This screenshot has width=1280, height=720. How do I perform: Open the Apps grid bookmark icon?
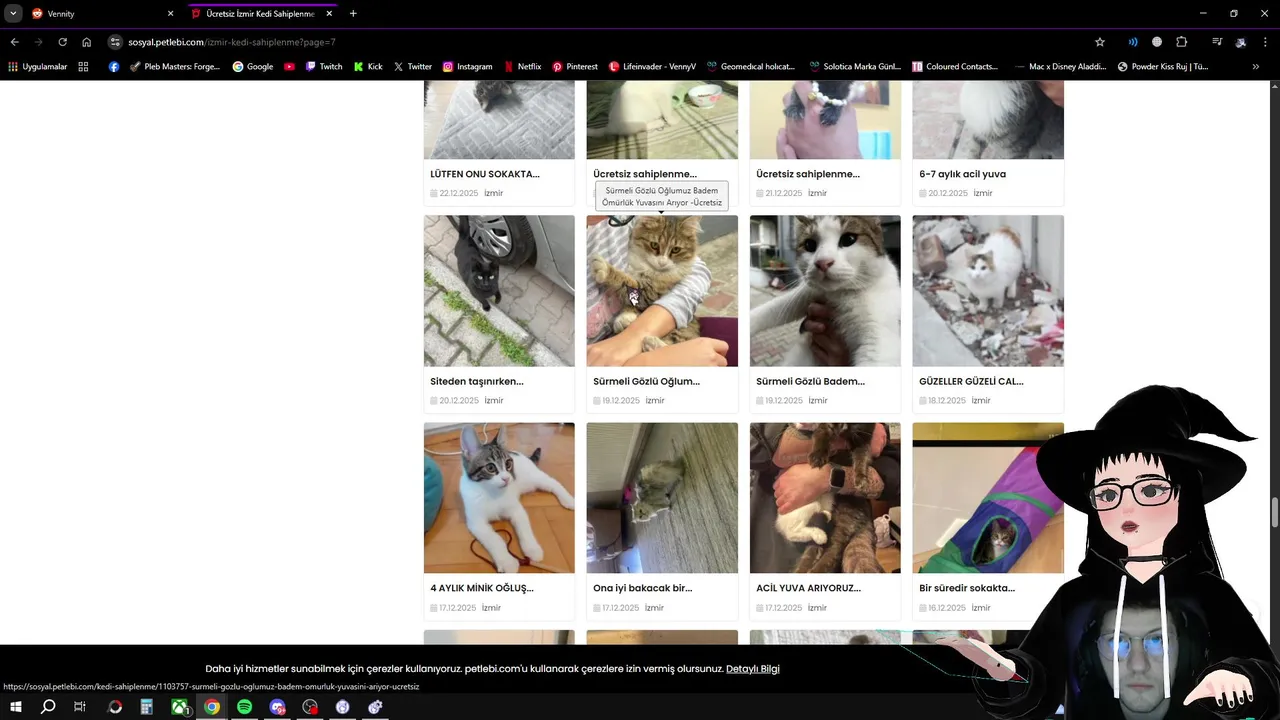83,67
